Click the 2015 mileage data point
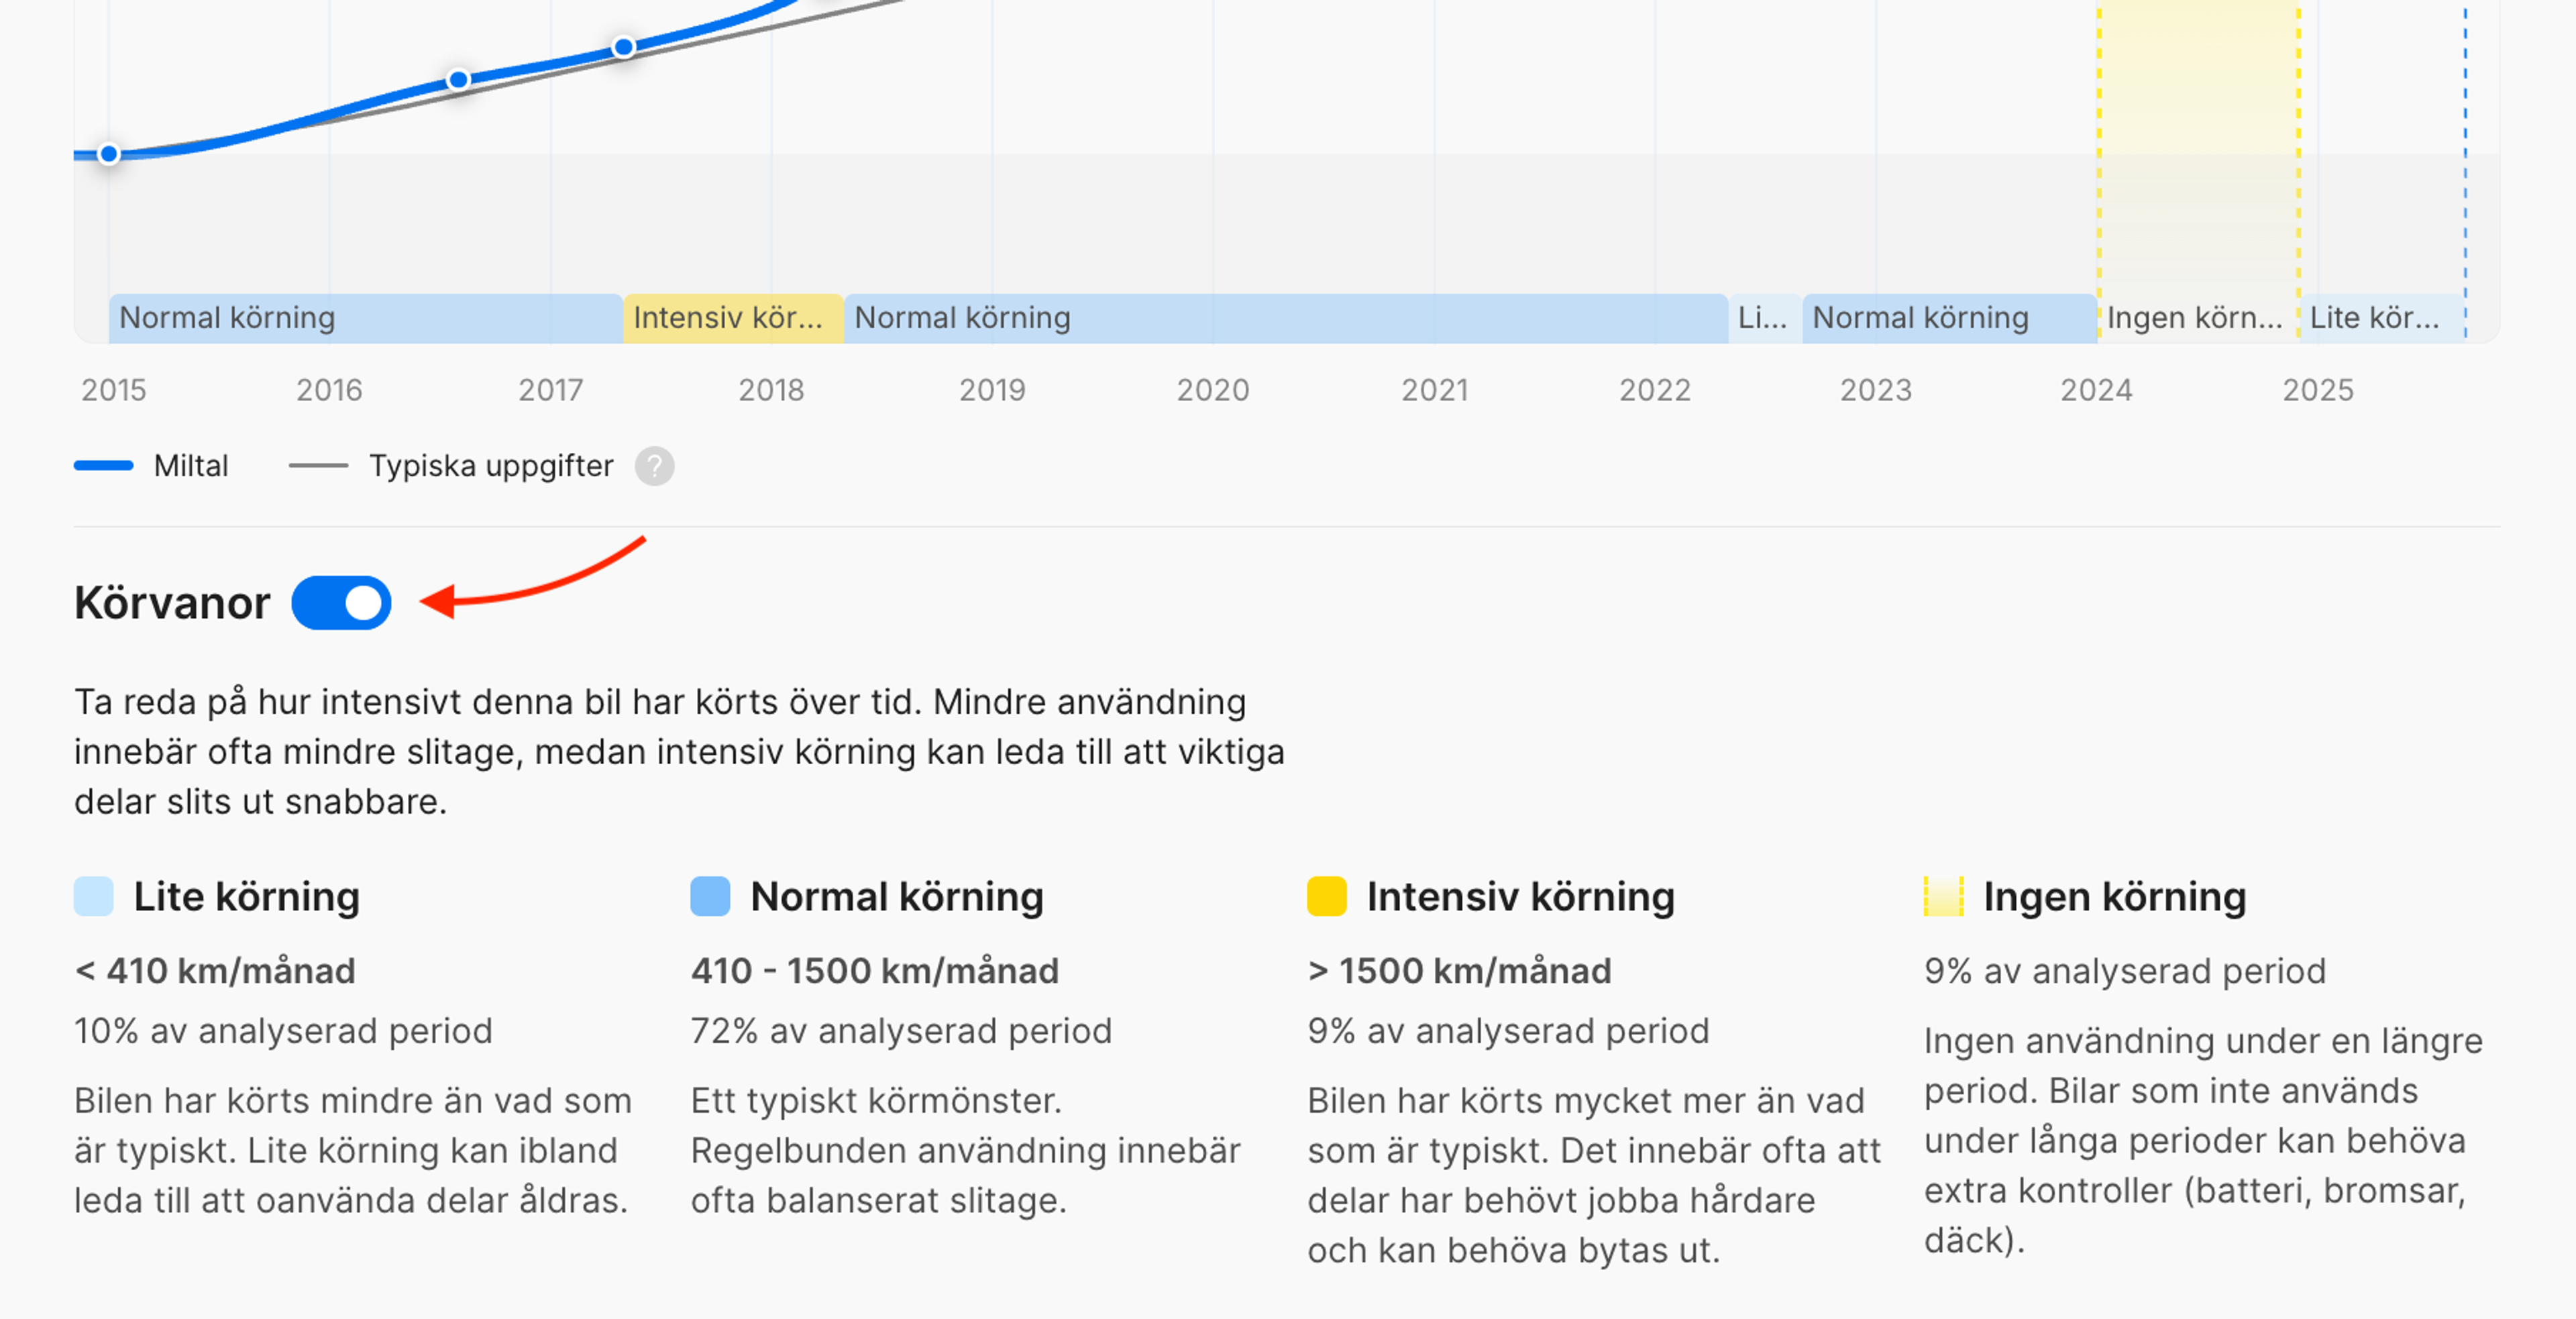The height and width of the screenshot is (1319, 2576). (109, 154)
